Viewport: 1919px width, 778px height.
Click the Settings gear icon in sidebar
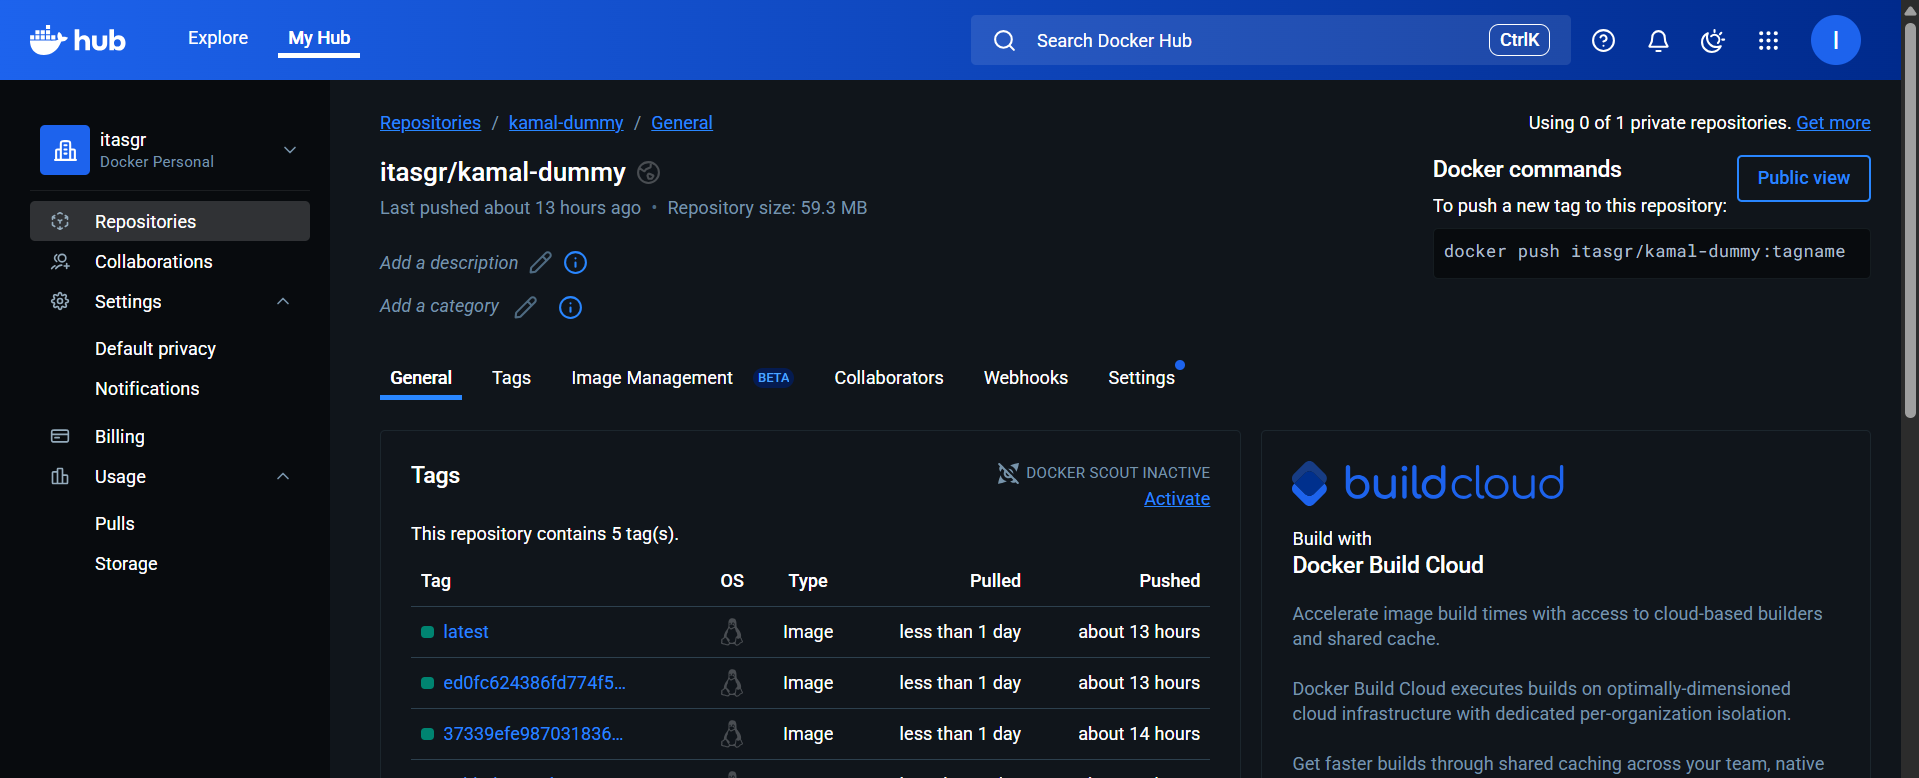tap(60, 301)
